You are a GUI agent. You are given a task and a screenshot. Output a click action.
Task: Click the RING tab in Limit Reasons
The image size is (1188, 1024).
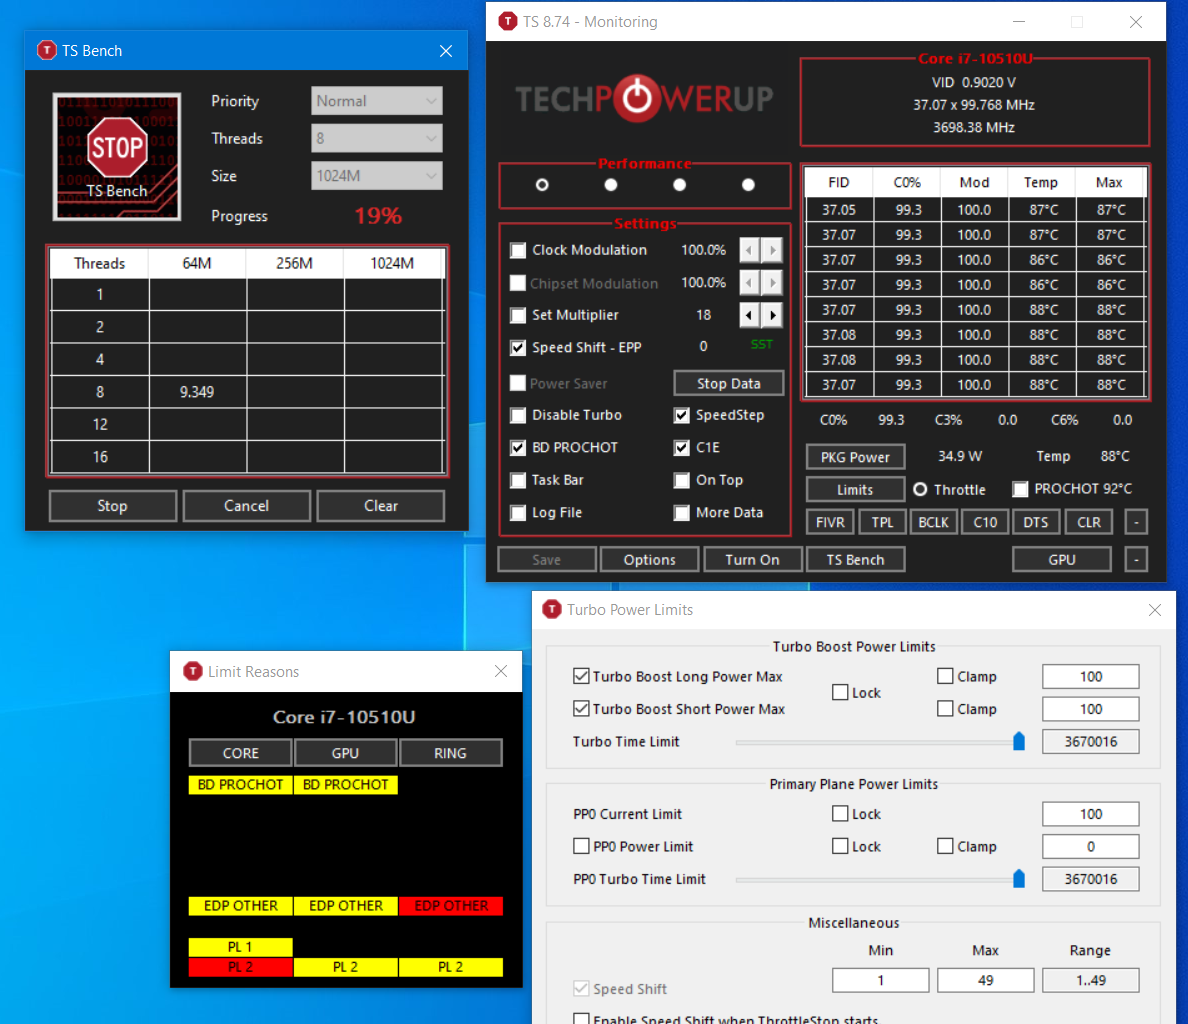point(450,753)
